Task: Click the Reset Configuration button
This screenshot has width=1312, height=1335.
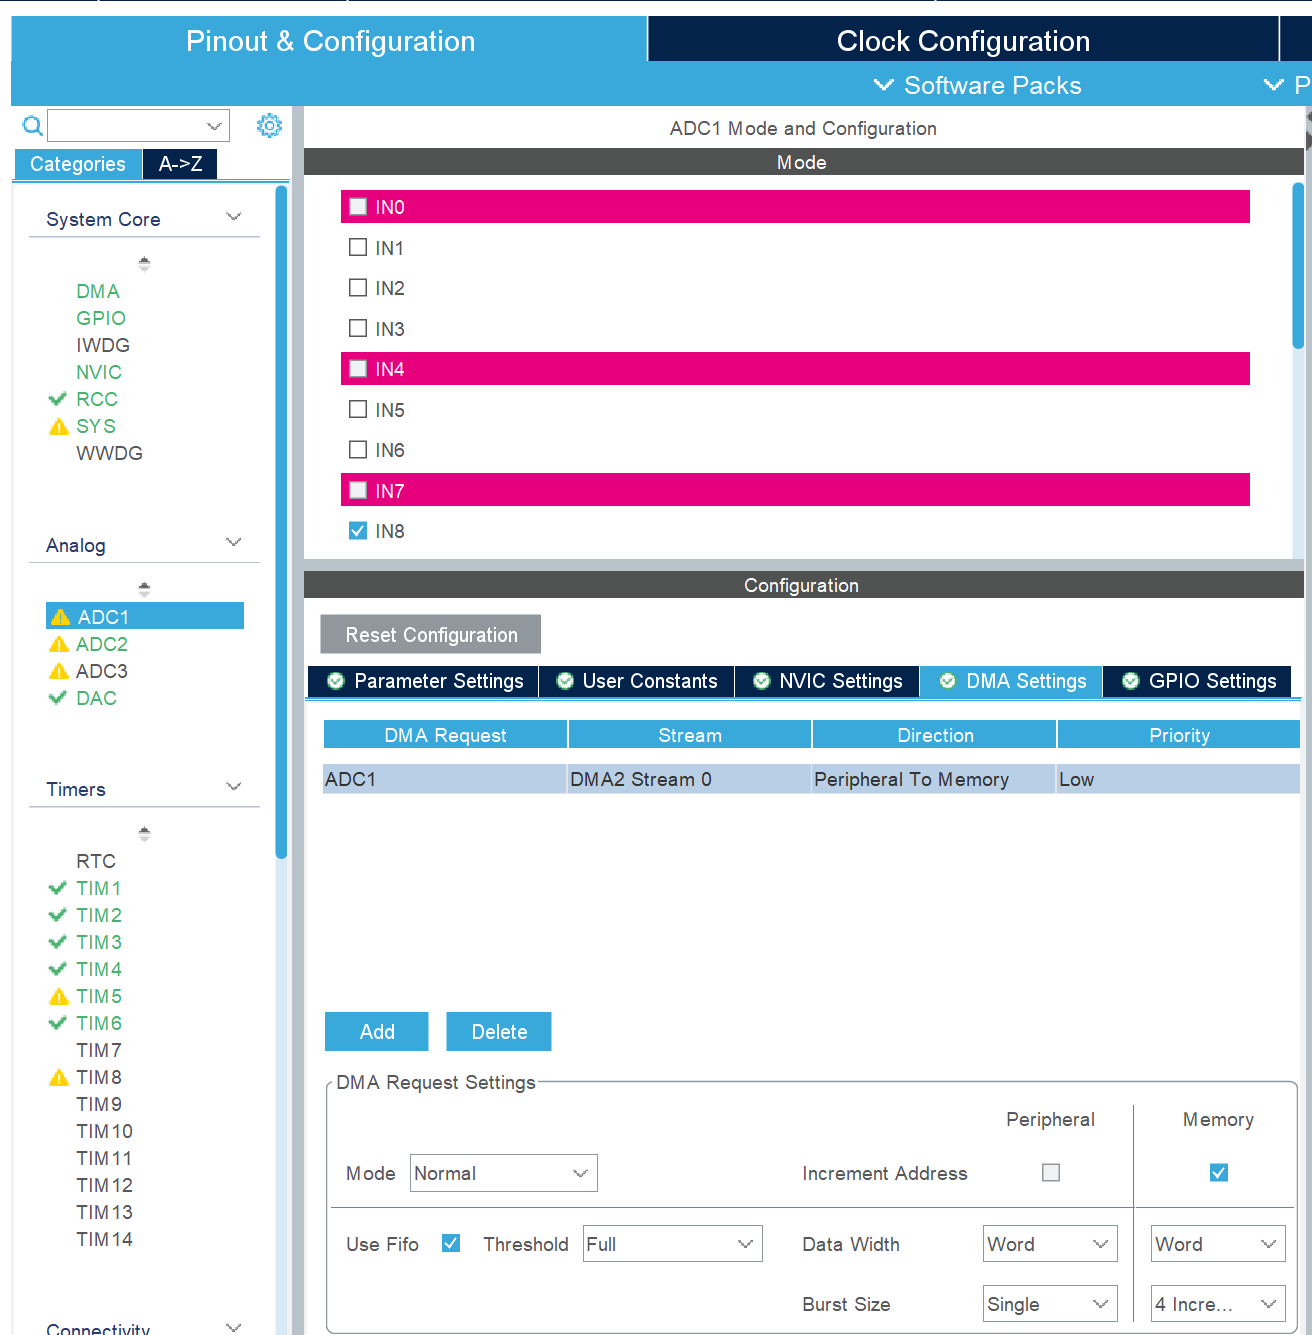Action: pyautogui.click(x=430, y=634)
